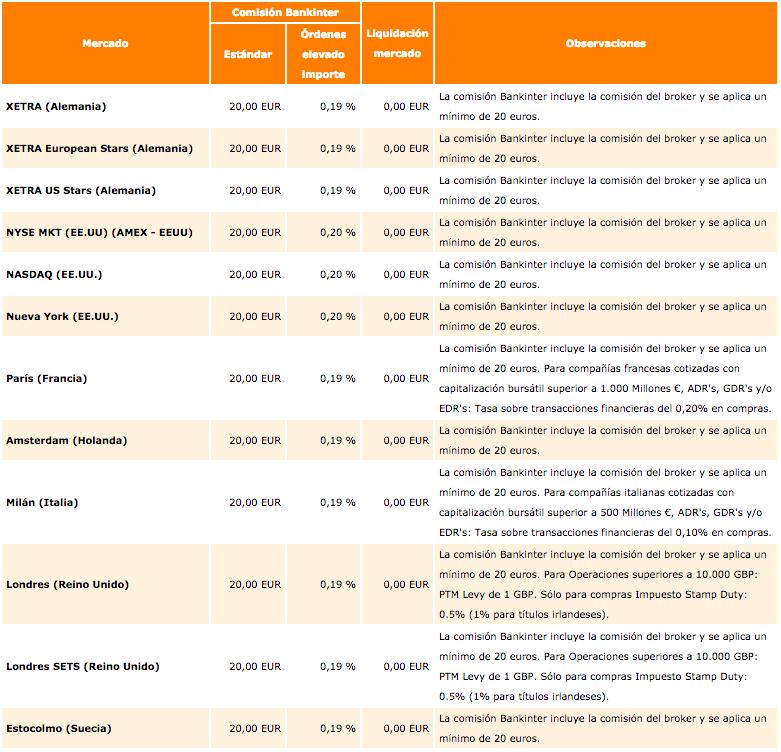Click the Estándar column header

click(248, 54)
